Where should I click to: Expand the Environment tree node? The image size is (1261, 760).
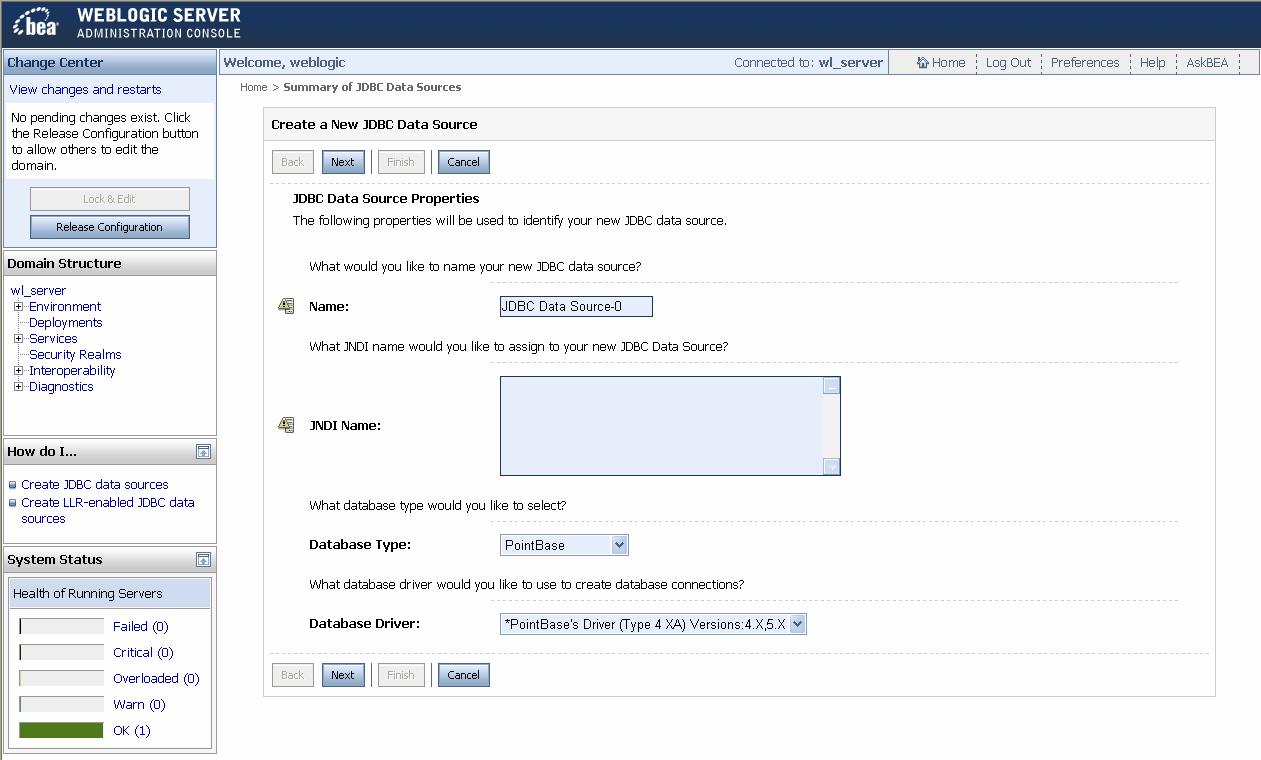[x=18, y=306]
